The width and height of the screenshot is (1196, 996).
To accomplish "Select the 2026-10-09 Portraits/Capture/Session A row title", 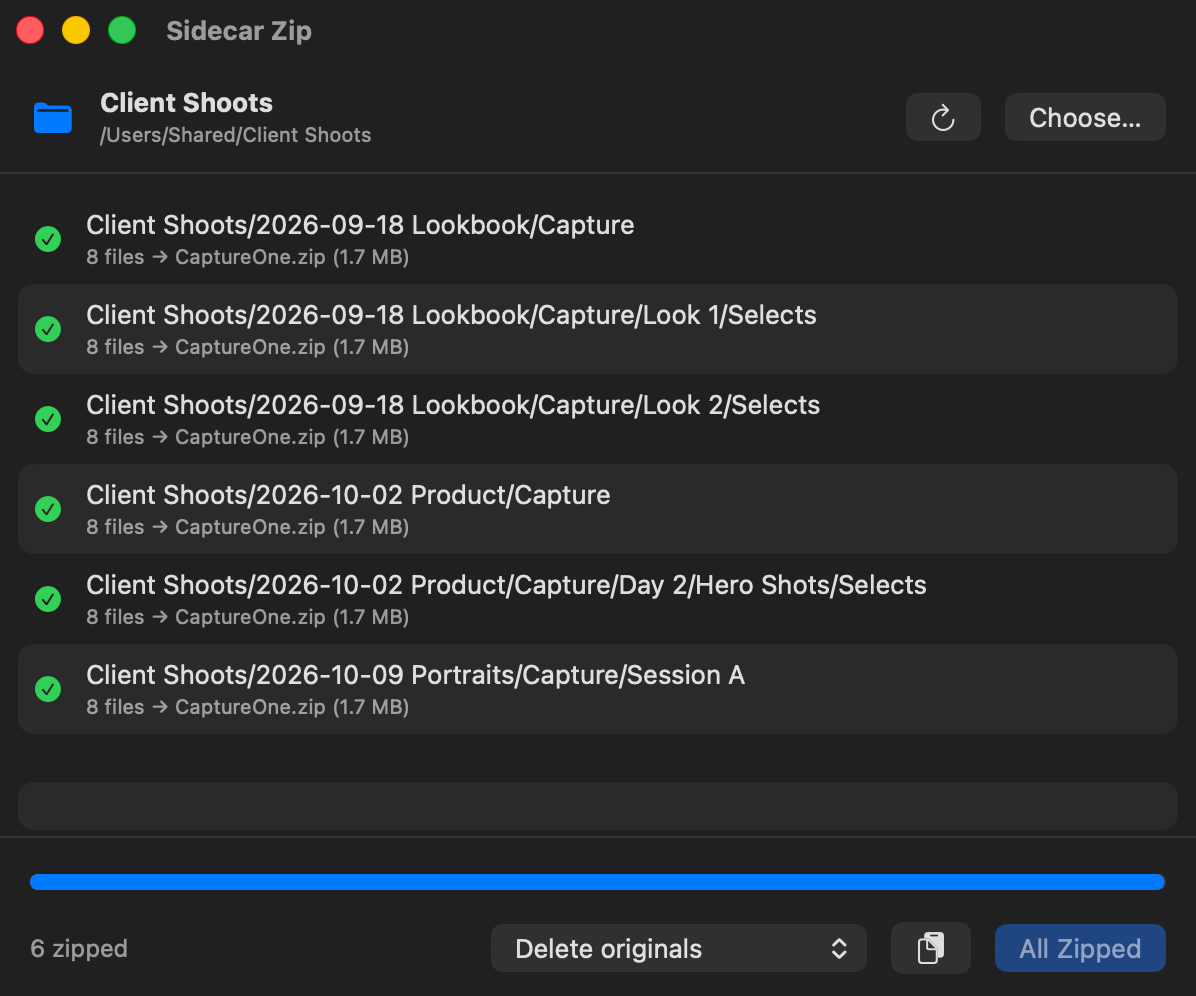I will [416, 675].
